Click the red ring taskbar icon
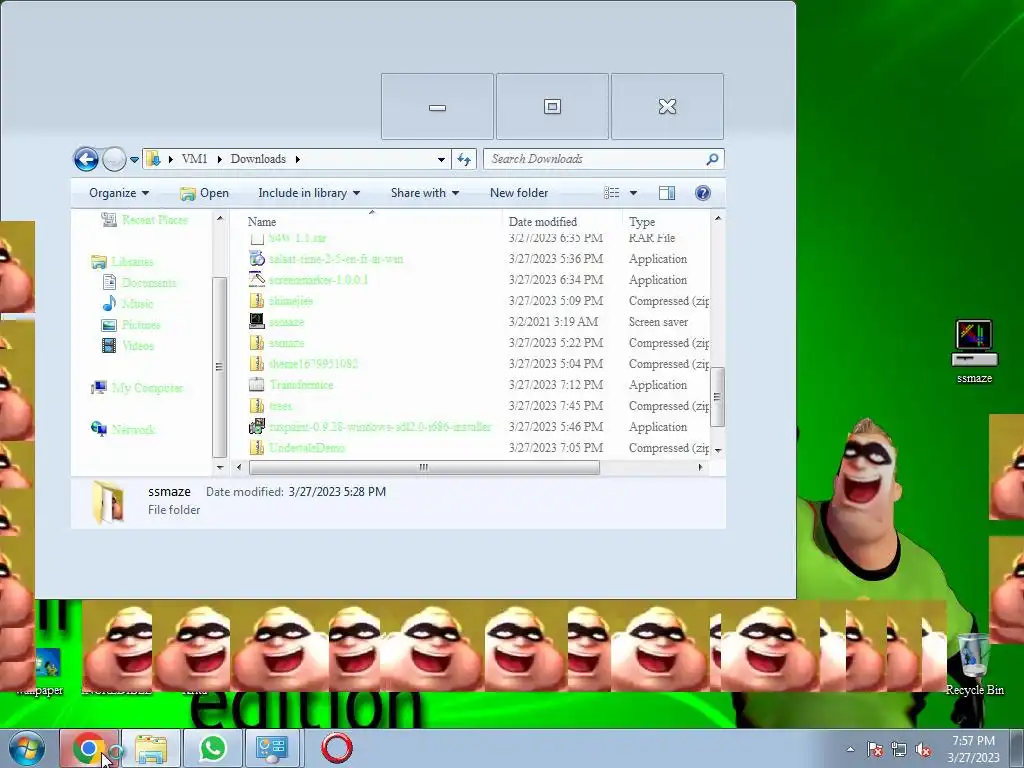 click(x=336, y=748)
